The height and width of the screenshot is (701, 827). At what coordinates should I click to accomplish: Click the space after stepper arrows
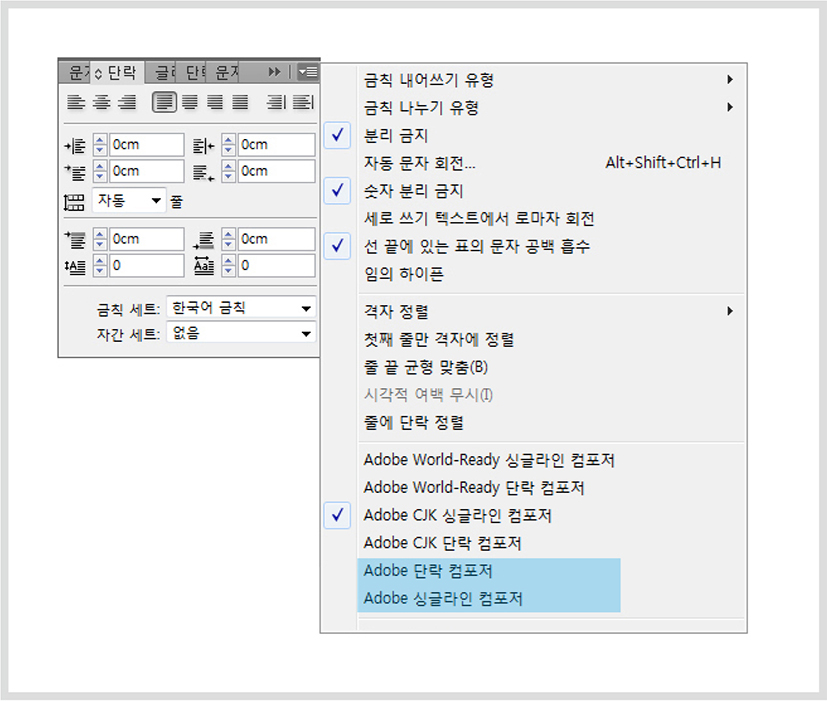click(x=228, y=239)
